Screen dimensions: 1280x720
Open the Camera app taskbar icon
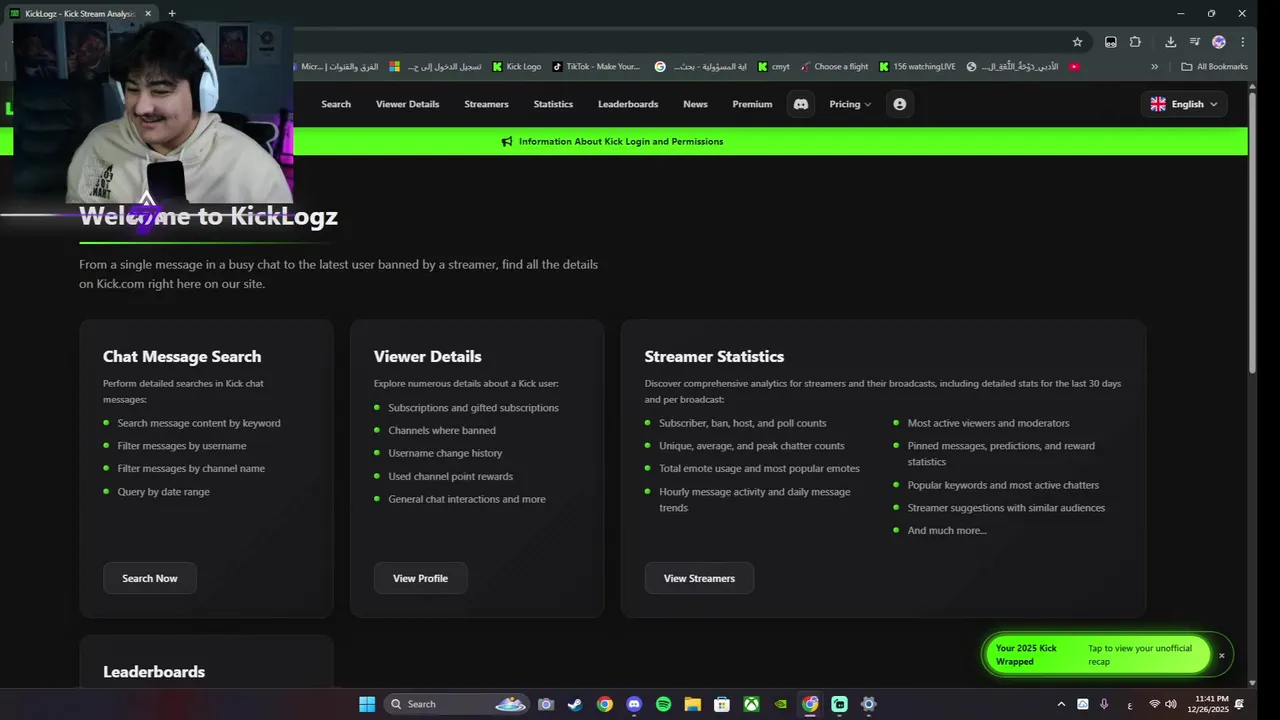point(546,704)
